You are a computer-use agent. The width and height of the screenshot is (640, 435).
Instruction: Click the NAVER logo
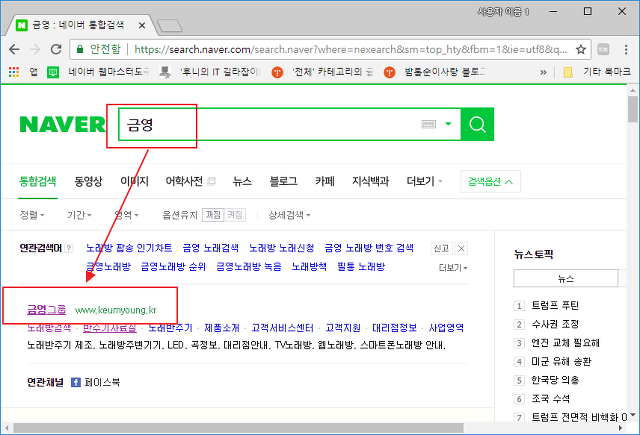click(x=62, y=124)
